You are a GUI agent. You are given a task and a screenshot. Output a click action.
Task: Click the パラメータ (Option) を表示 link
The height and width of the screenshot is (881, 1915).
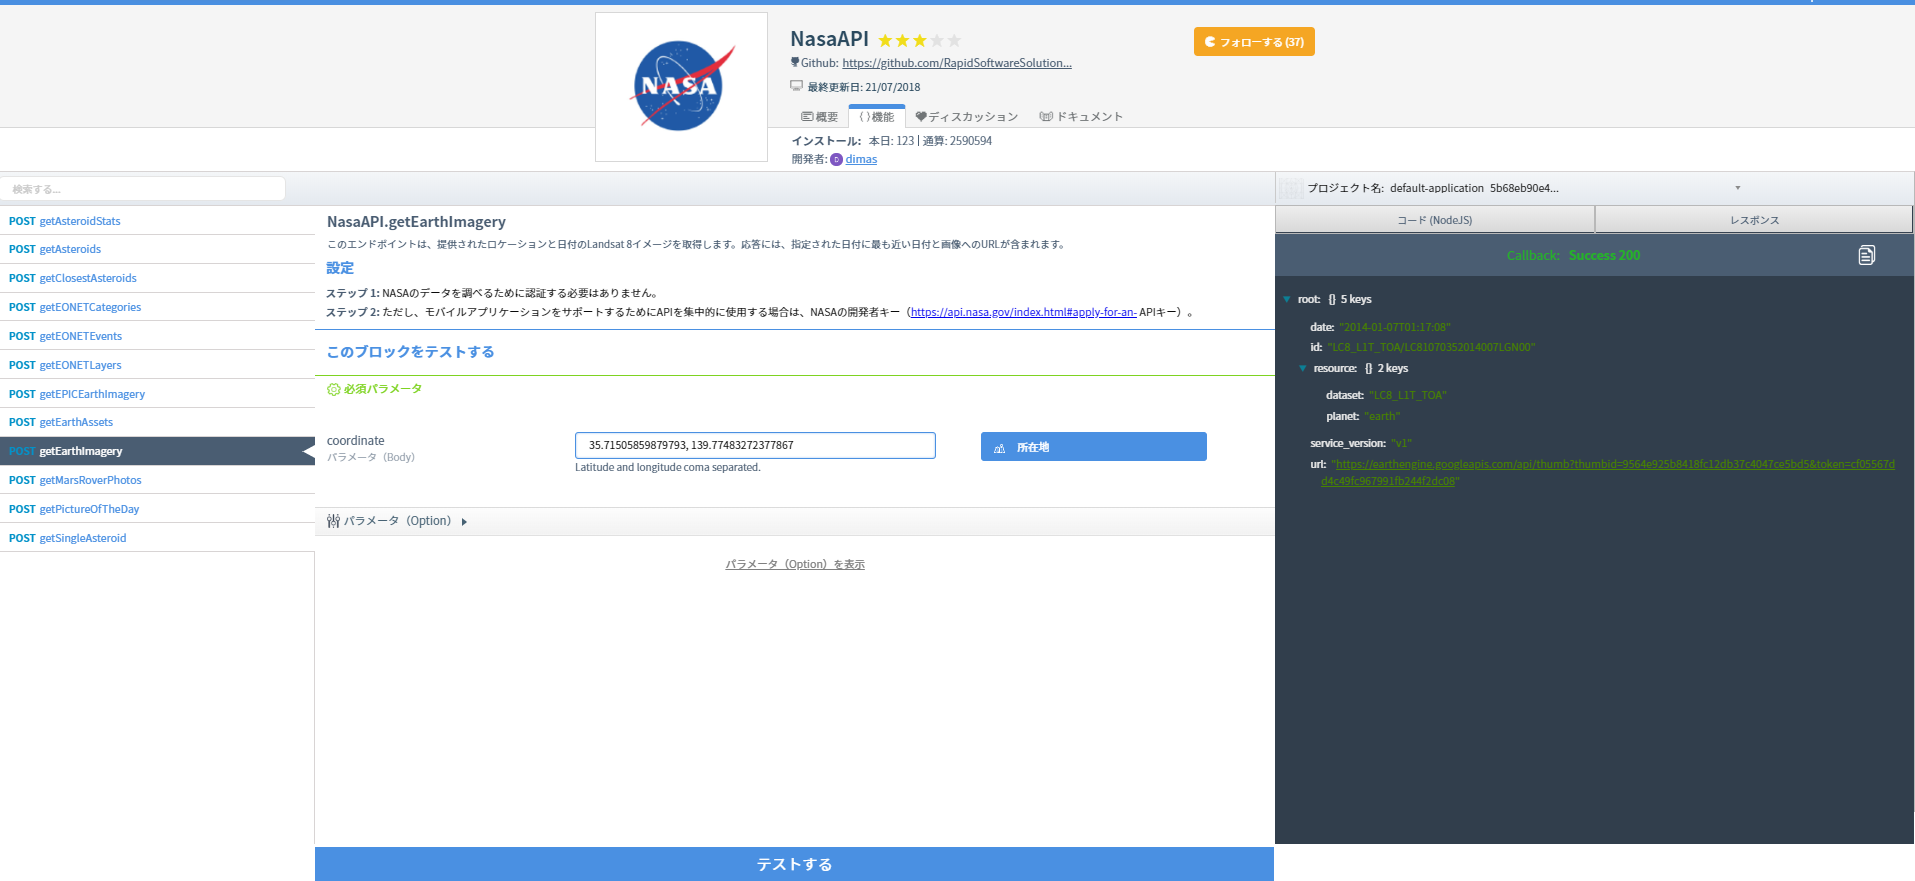point(795,564)
